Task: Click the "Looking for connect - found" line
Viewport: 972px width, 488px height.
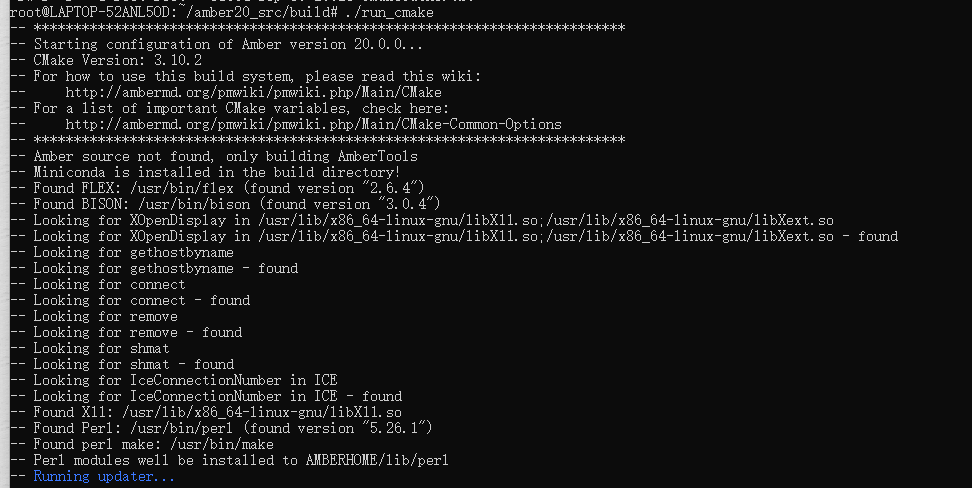Action: (141, 300)
